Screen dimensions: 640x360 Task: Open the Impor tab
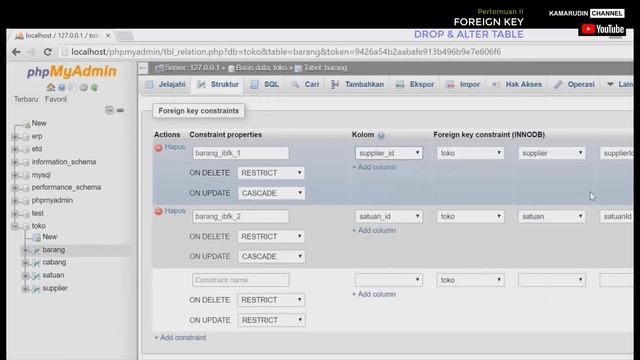click(463, 84)
